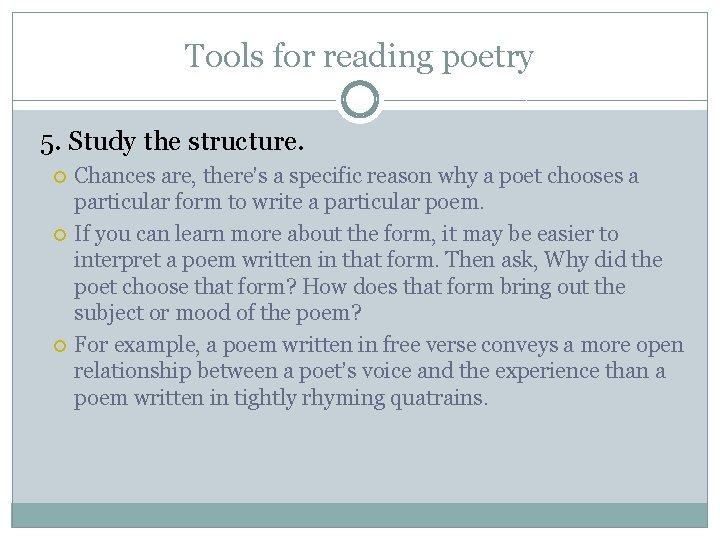Click the horizontal divider line left of the ring
This screenshot has width=720, height=540.
pos(175,100)
